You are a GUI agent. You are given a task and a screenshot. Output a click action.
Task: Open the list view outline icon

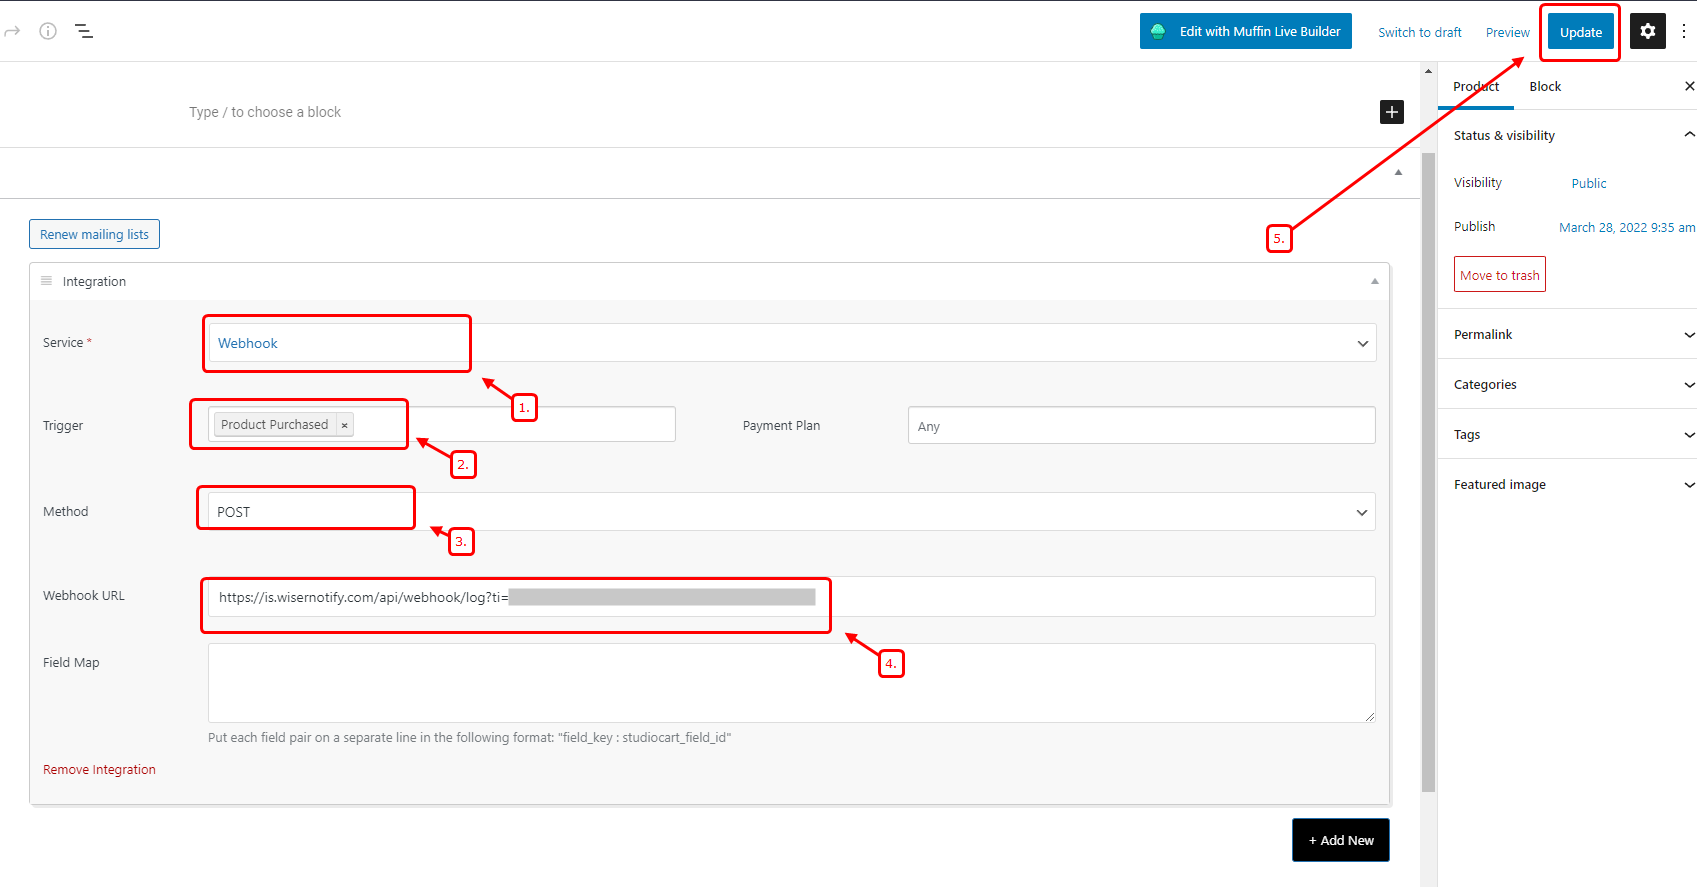point(84,31)
